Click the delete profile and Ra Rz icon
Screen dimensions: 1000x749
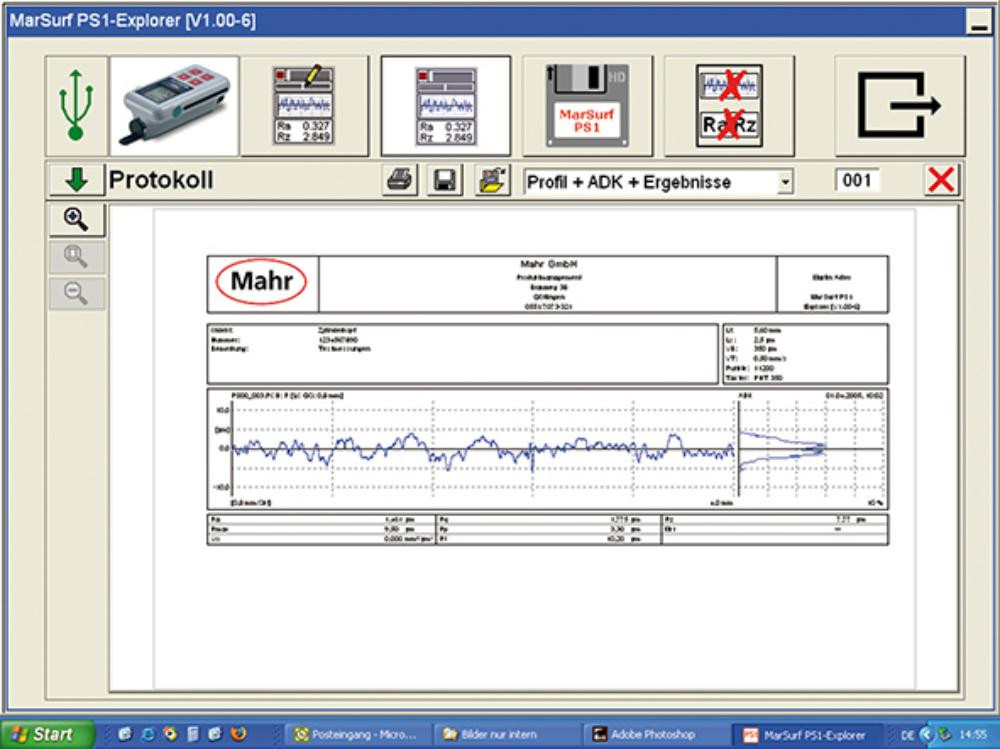(729, 106)
